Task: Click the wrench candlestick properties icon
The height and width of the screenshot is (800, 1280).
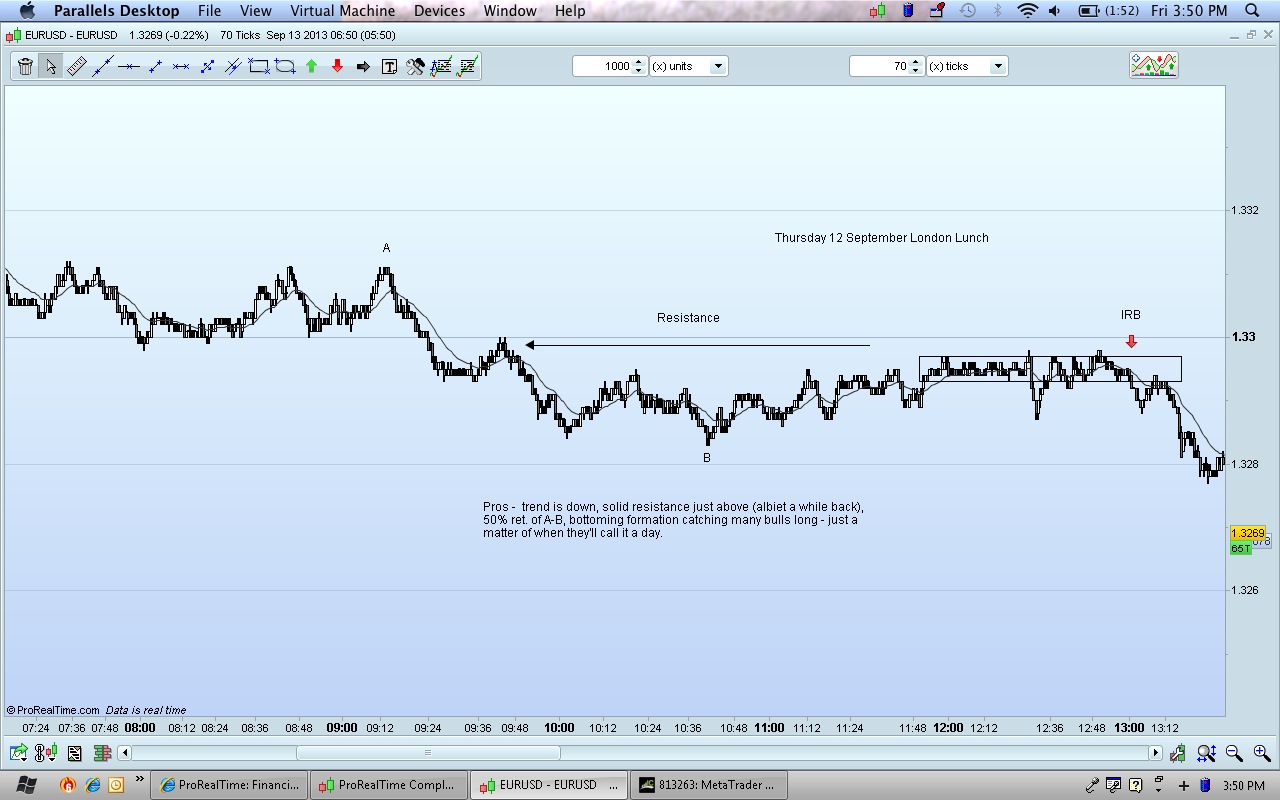Action: tap(1178, 753)
